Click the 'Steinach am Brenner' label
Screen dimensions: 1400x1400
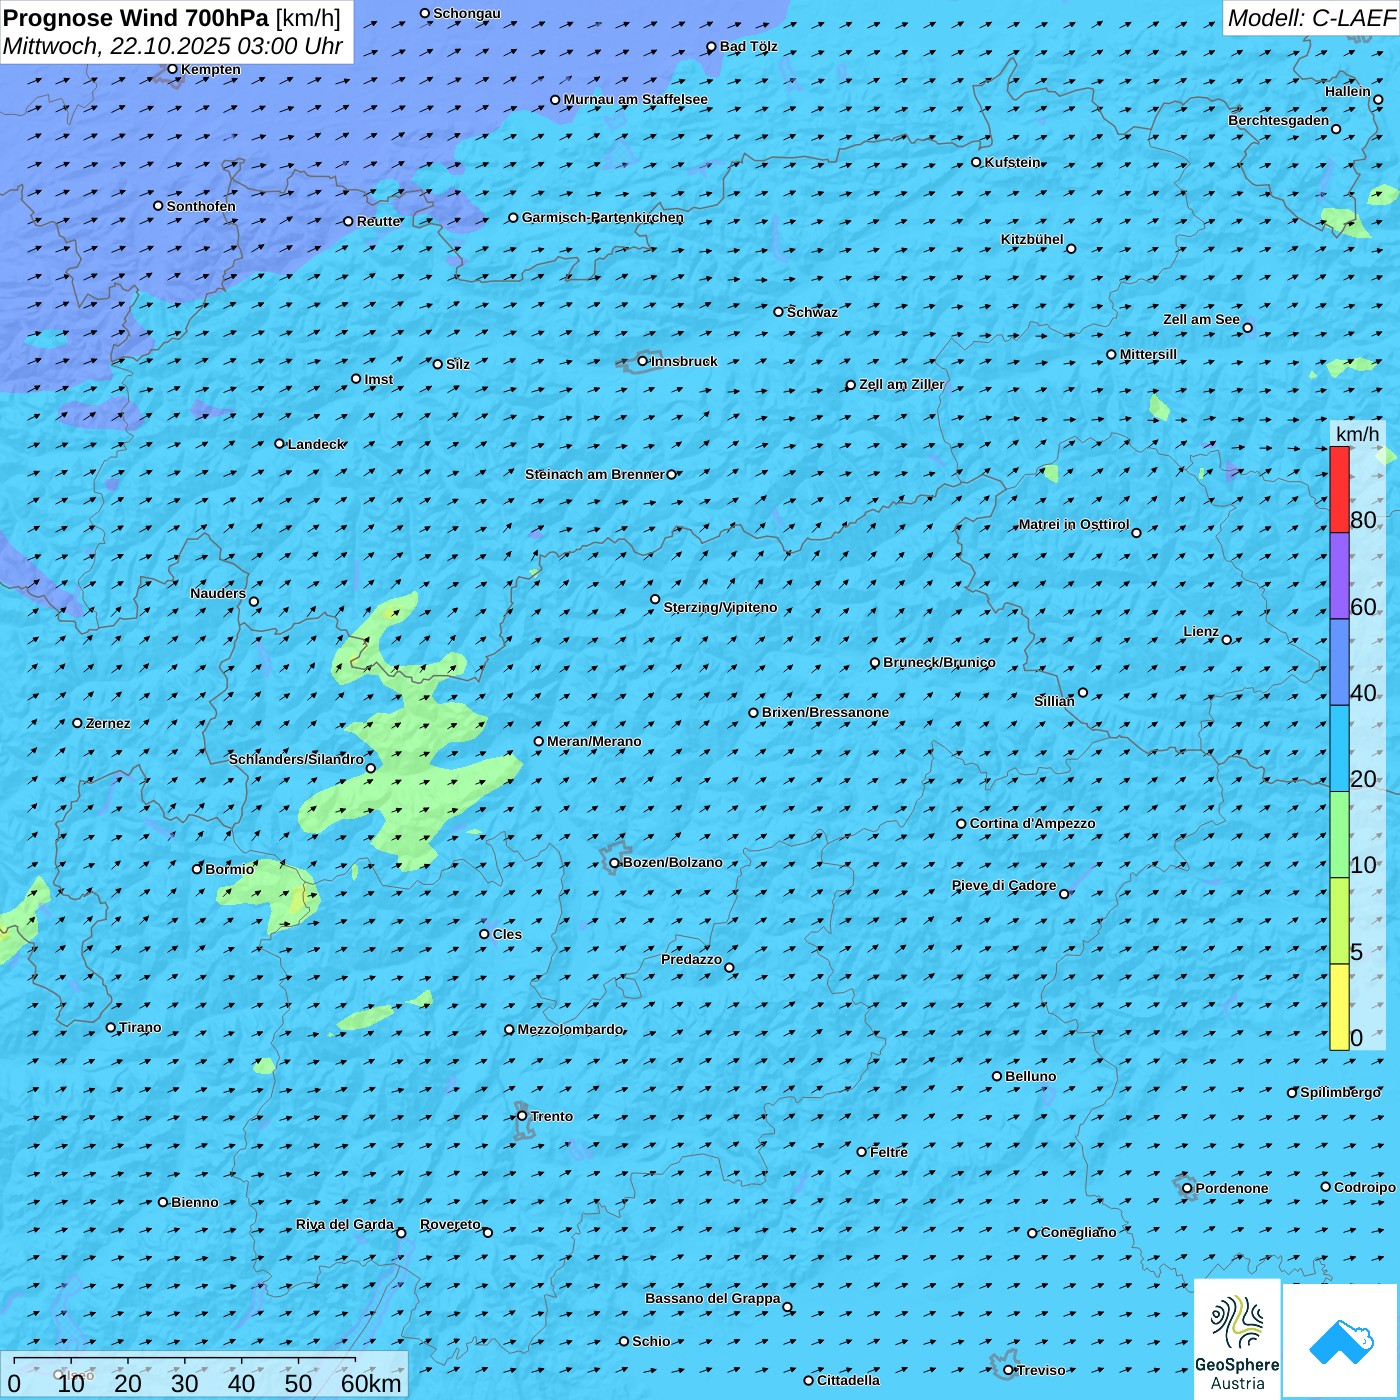coord(595,474)
